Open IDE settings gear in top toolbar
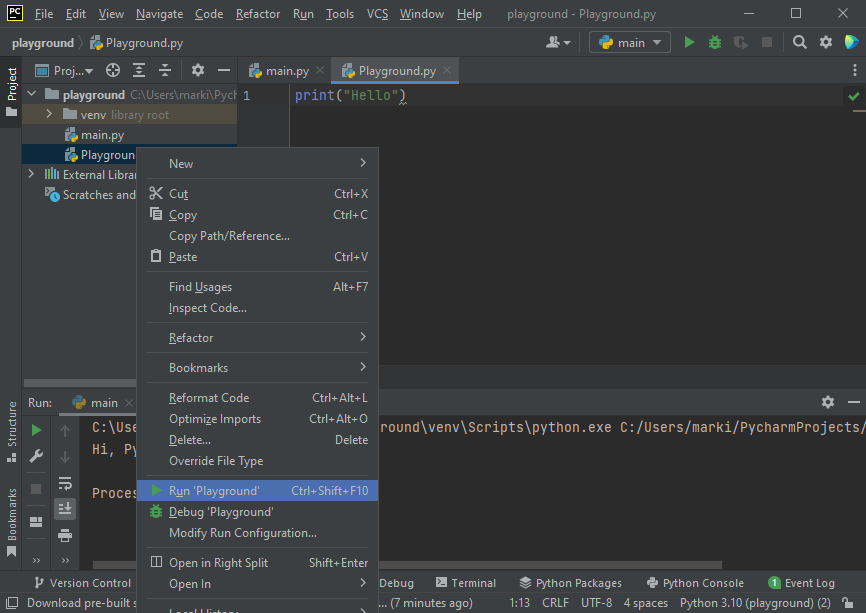The image size is (866, 613). (x=826, y=42)
